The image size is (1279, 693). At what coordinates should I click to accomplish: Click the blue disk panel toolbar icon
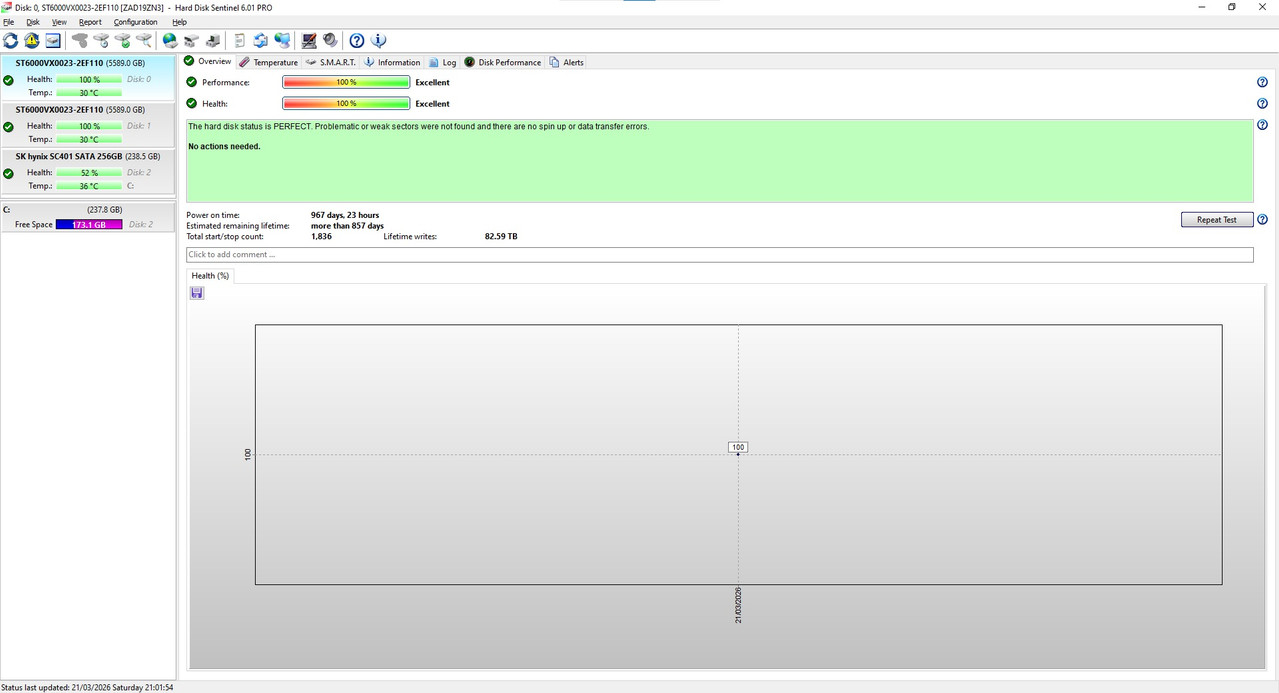pos(53,40)
